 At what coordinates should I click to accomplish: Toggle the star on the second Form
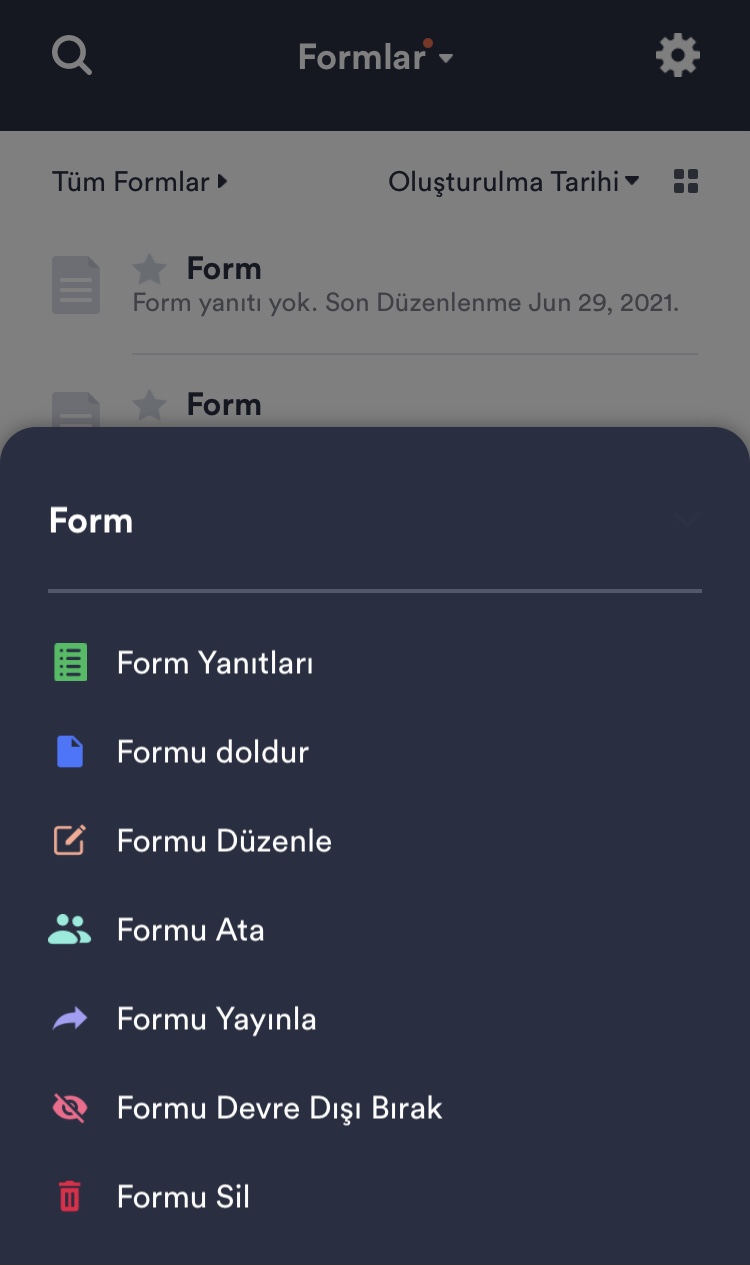150,405
